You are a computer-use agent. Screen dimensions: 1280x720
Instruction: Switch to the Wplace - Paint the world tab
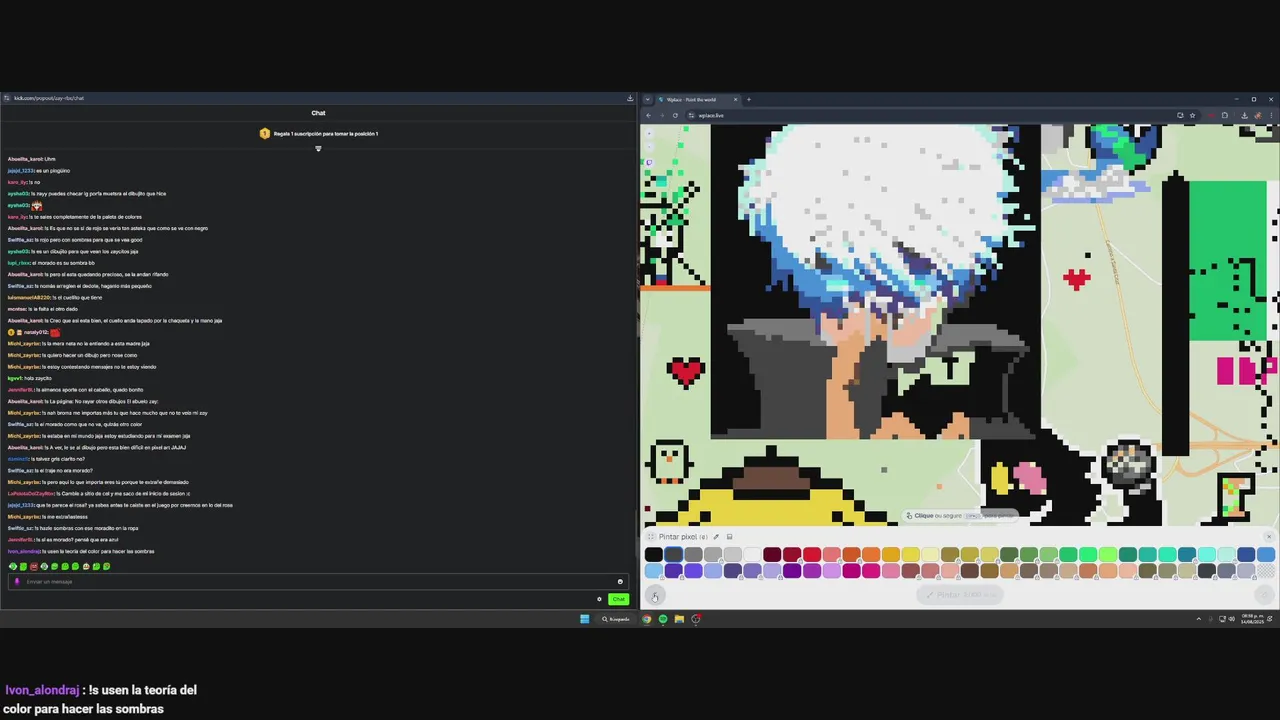[x=697, y=99]
